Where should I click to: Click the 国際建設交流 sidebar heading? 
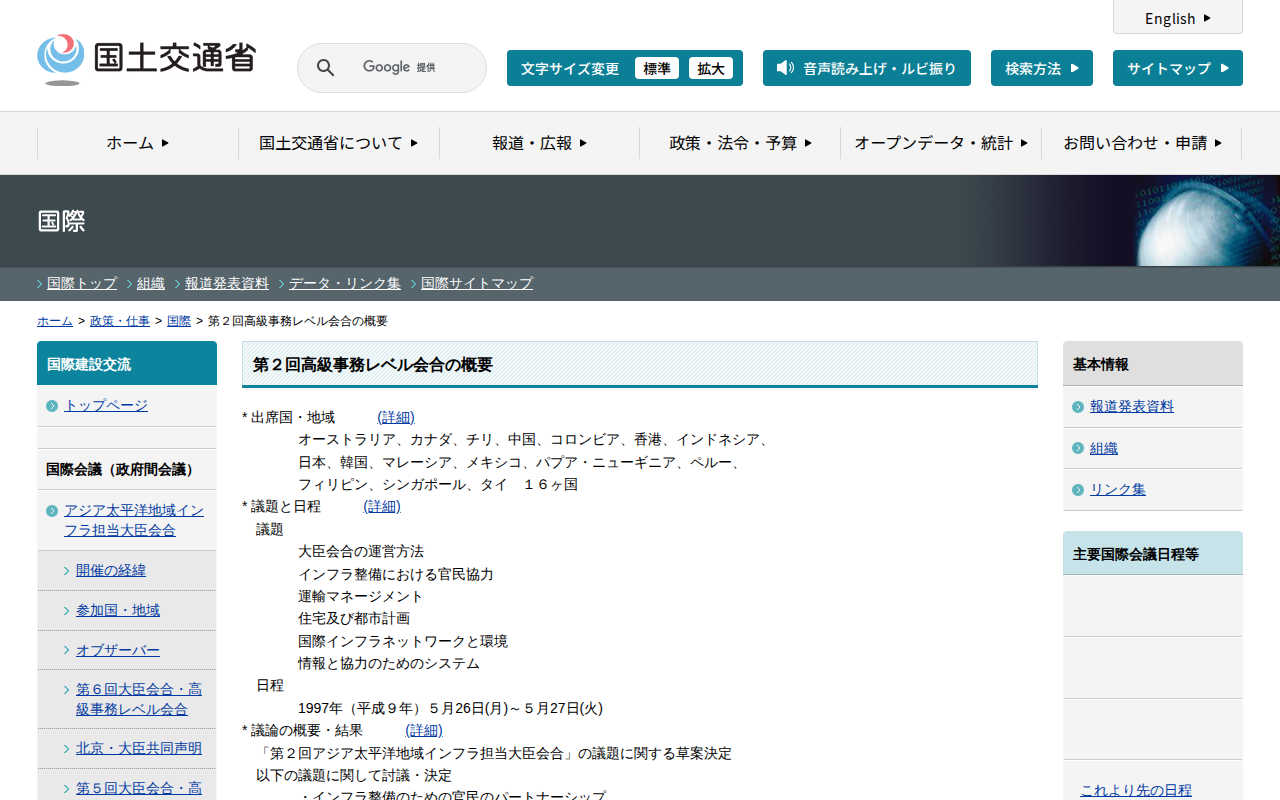point(127,363)
